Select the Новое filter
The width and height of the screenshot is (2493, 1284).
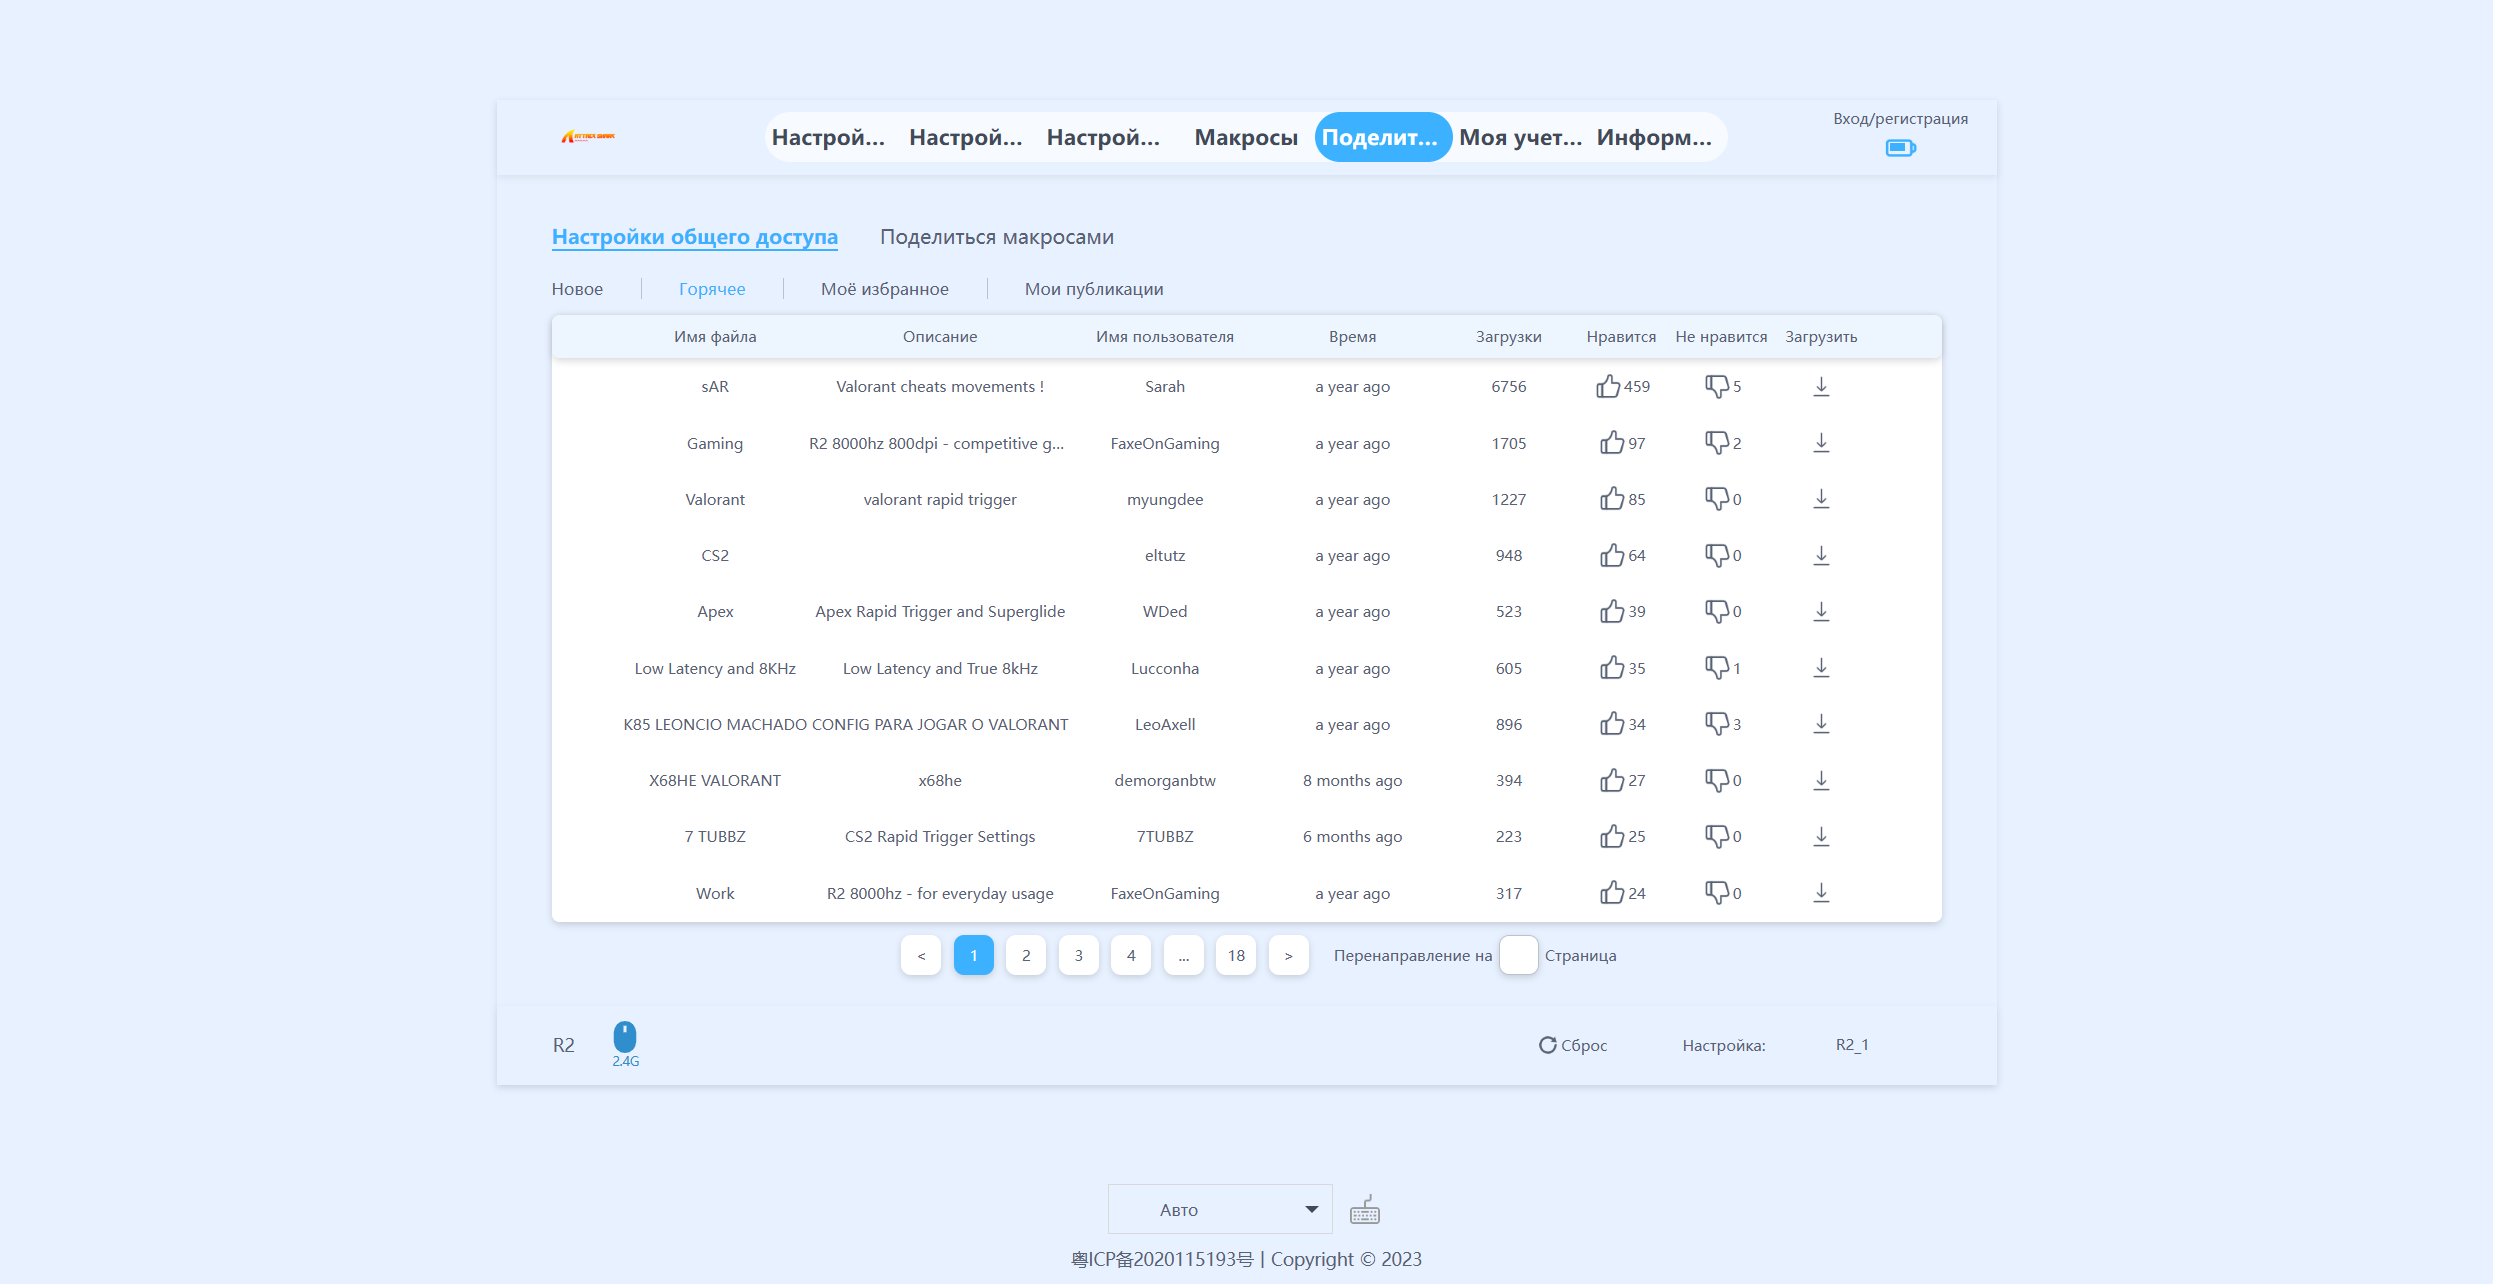click(577, 289)
